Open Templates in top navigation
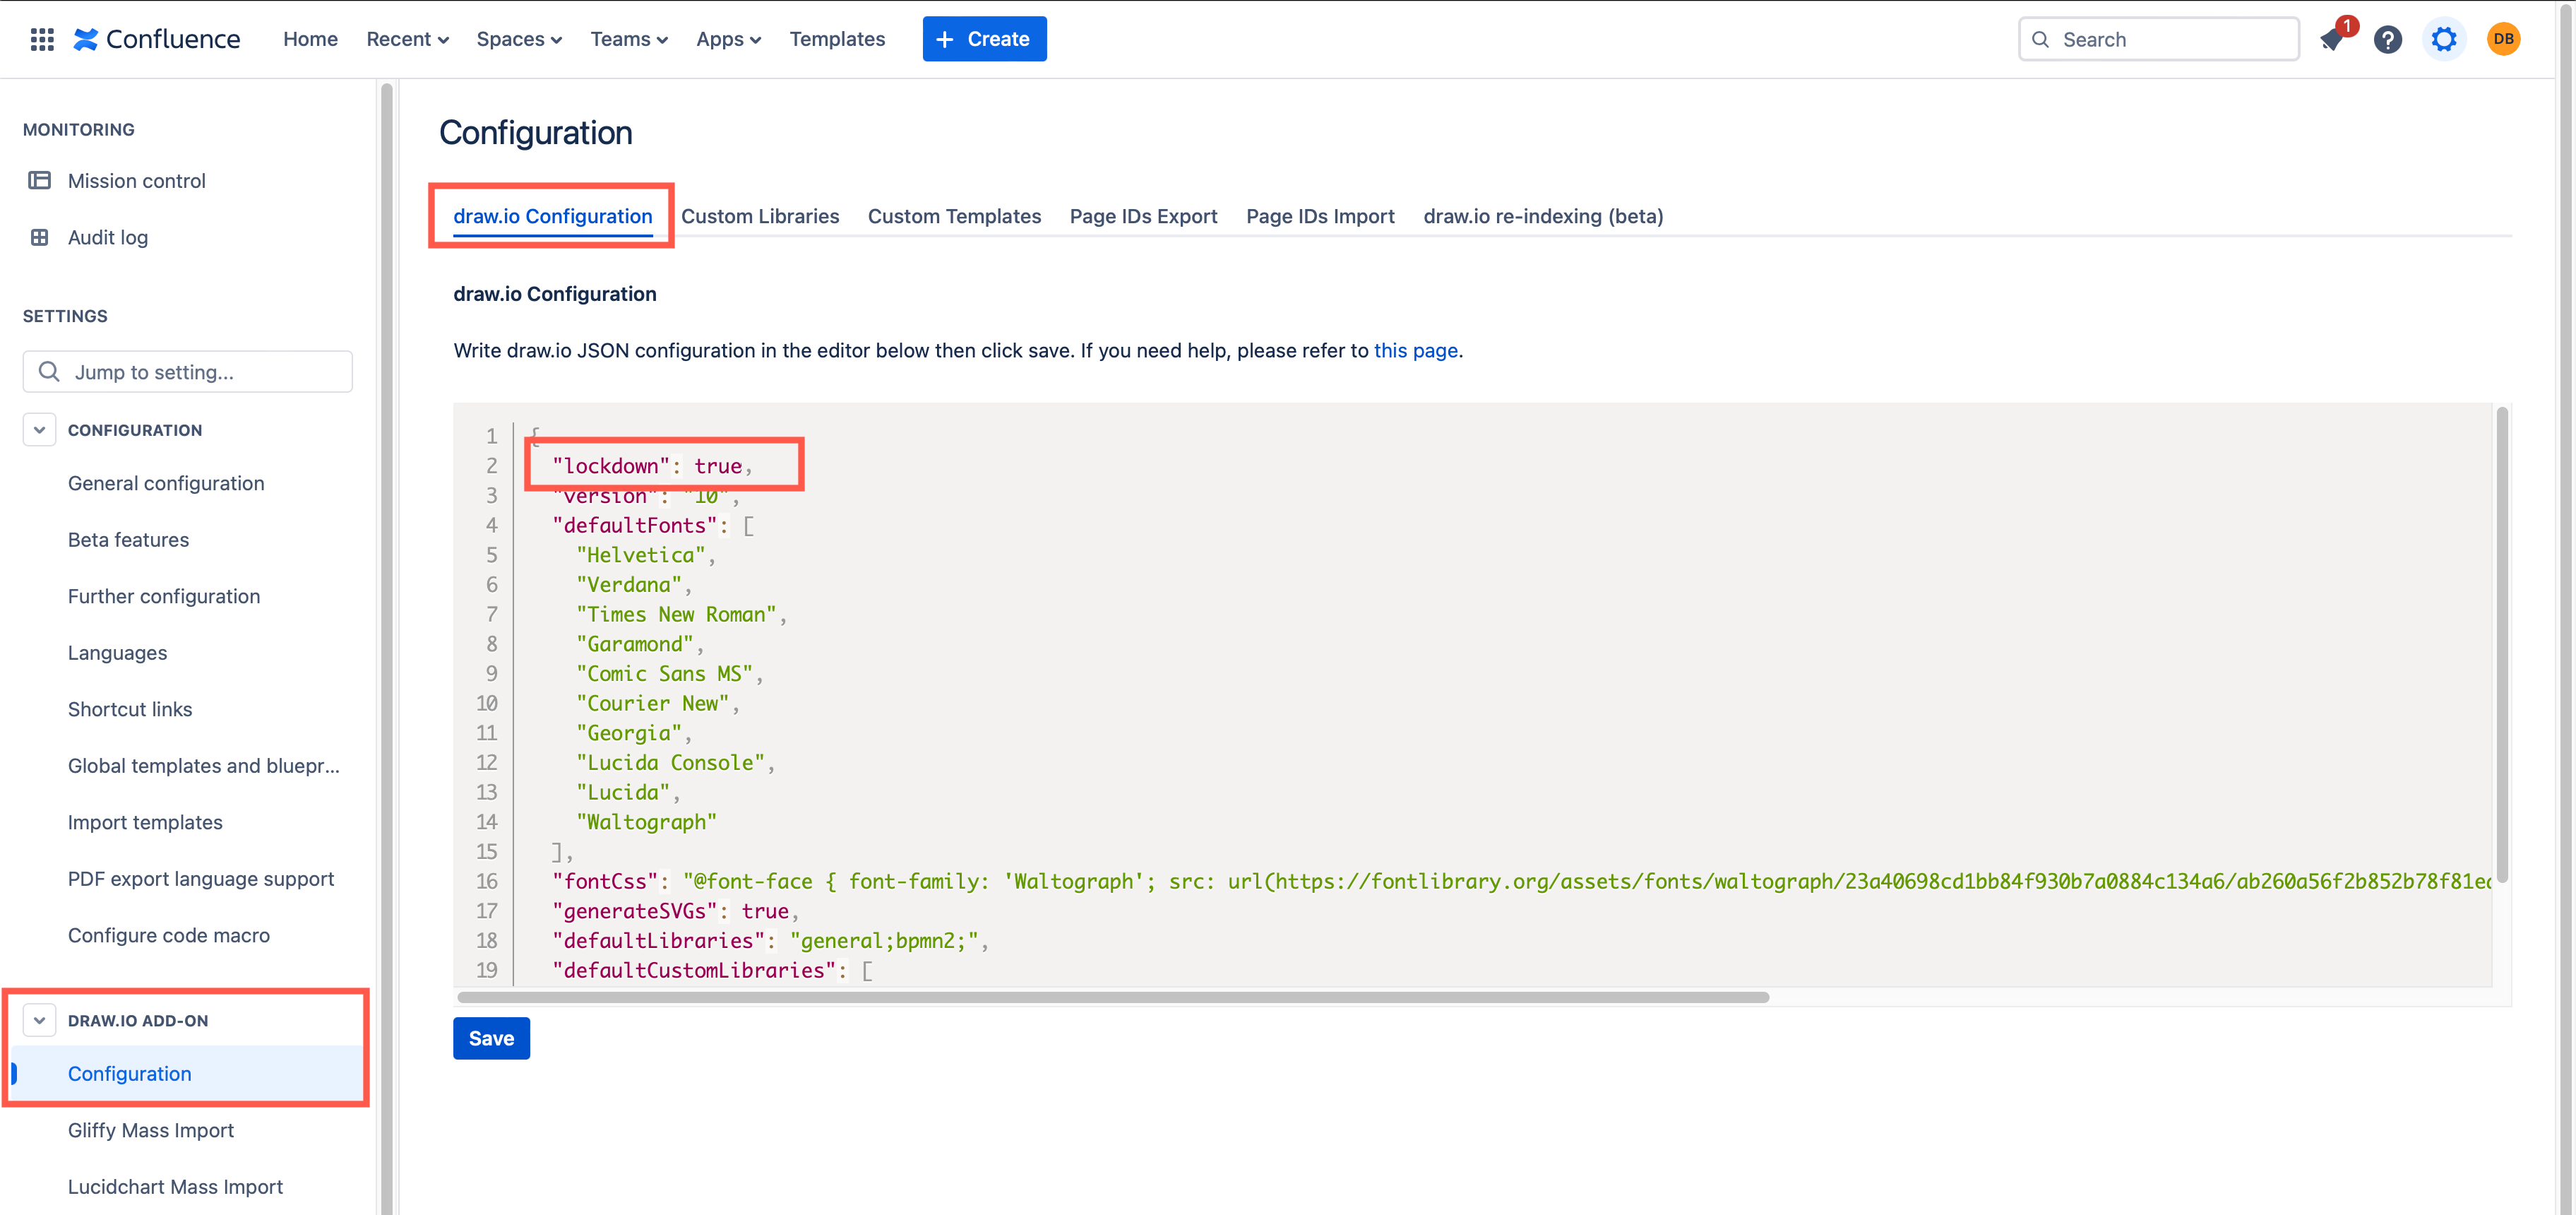 pos(837,39)
